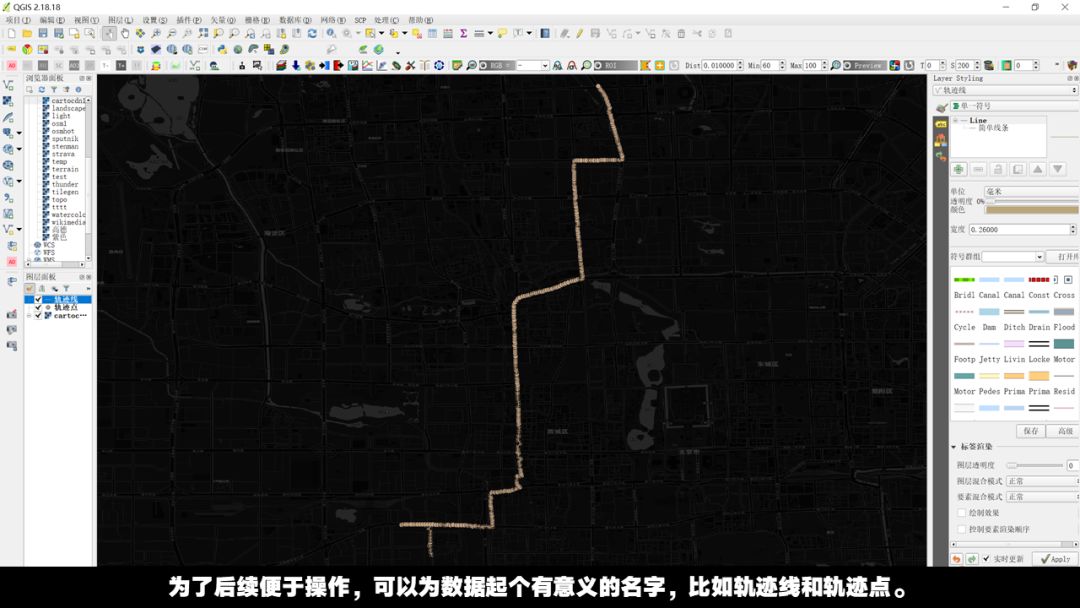Open the 插件 menu
The width and height of the screenshot is (1080, 608).
(189, 20)
